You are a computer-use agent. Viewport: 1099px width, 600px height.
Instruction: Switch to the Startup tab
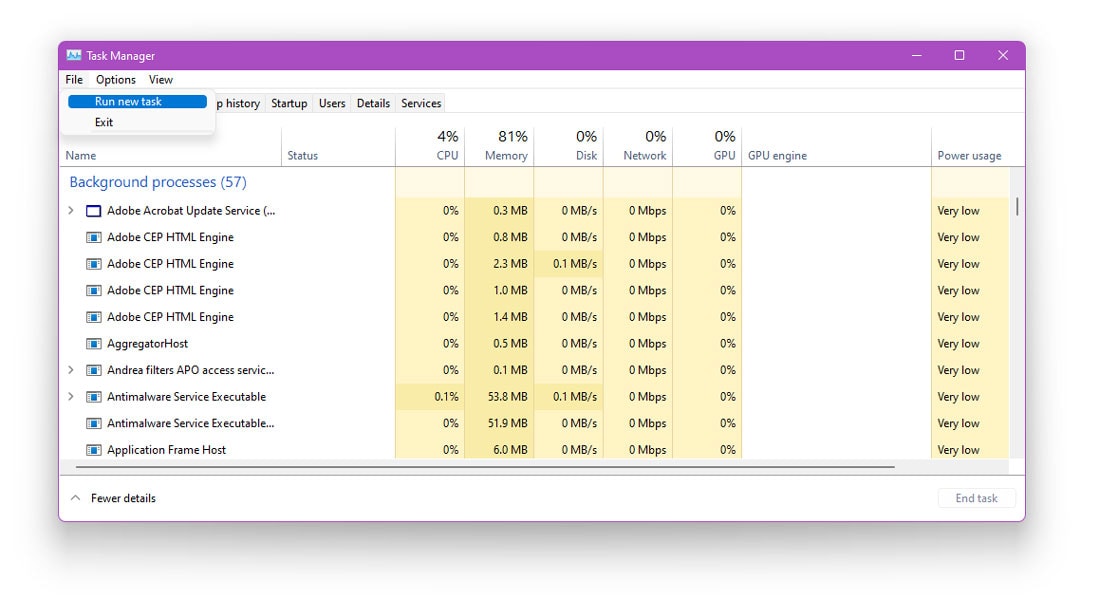point(289,103)
